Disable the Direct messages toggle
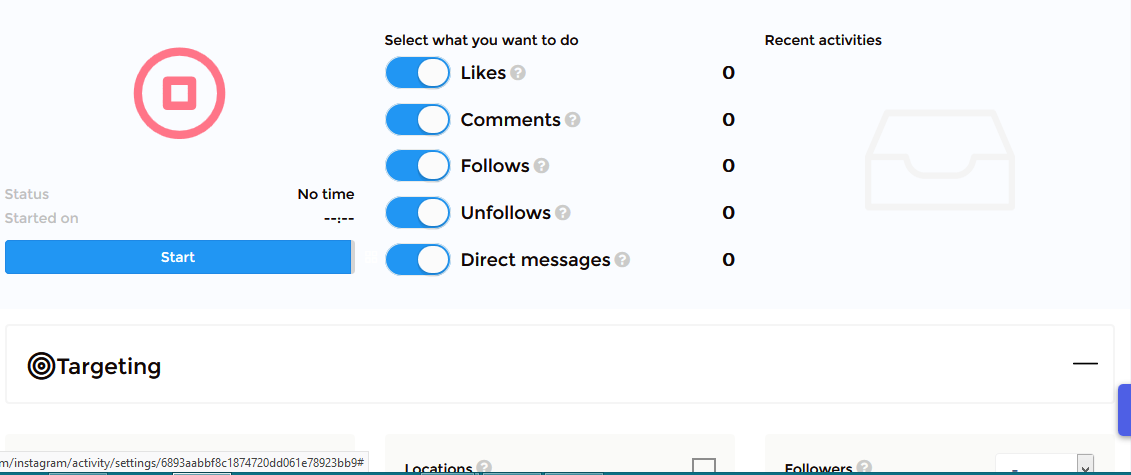This screenshot has height=475, width=1131. 418,259
